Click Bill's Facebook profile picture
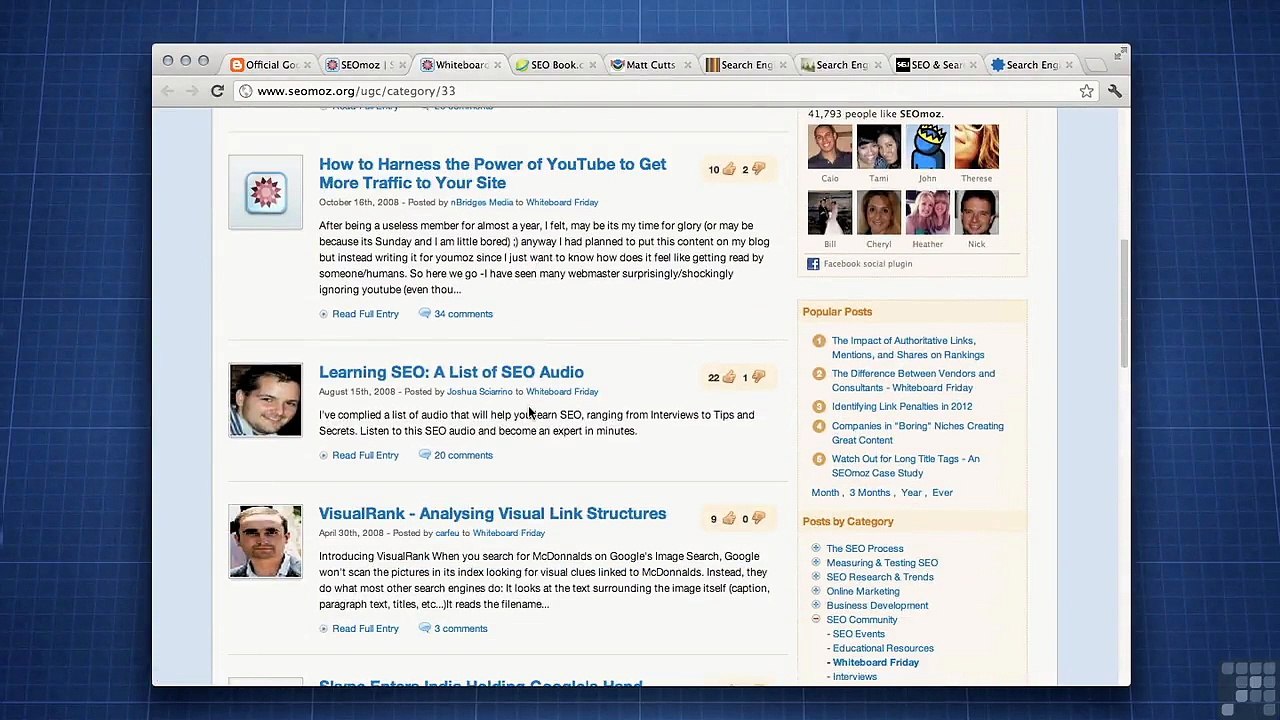The width and height of the screenshot is (1280, 720). tap(830, 212)
